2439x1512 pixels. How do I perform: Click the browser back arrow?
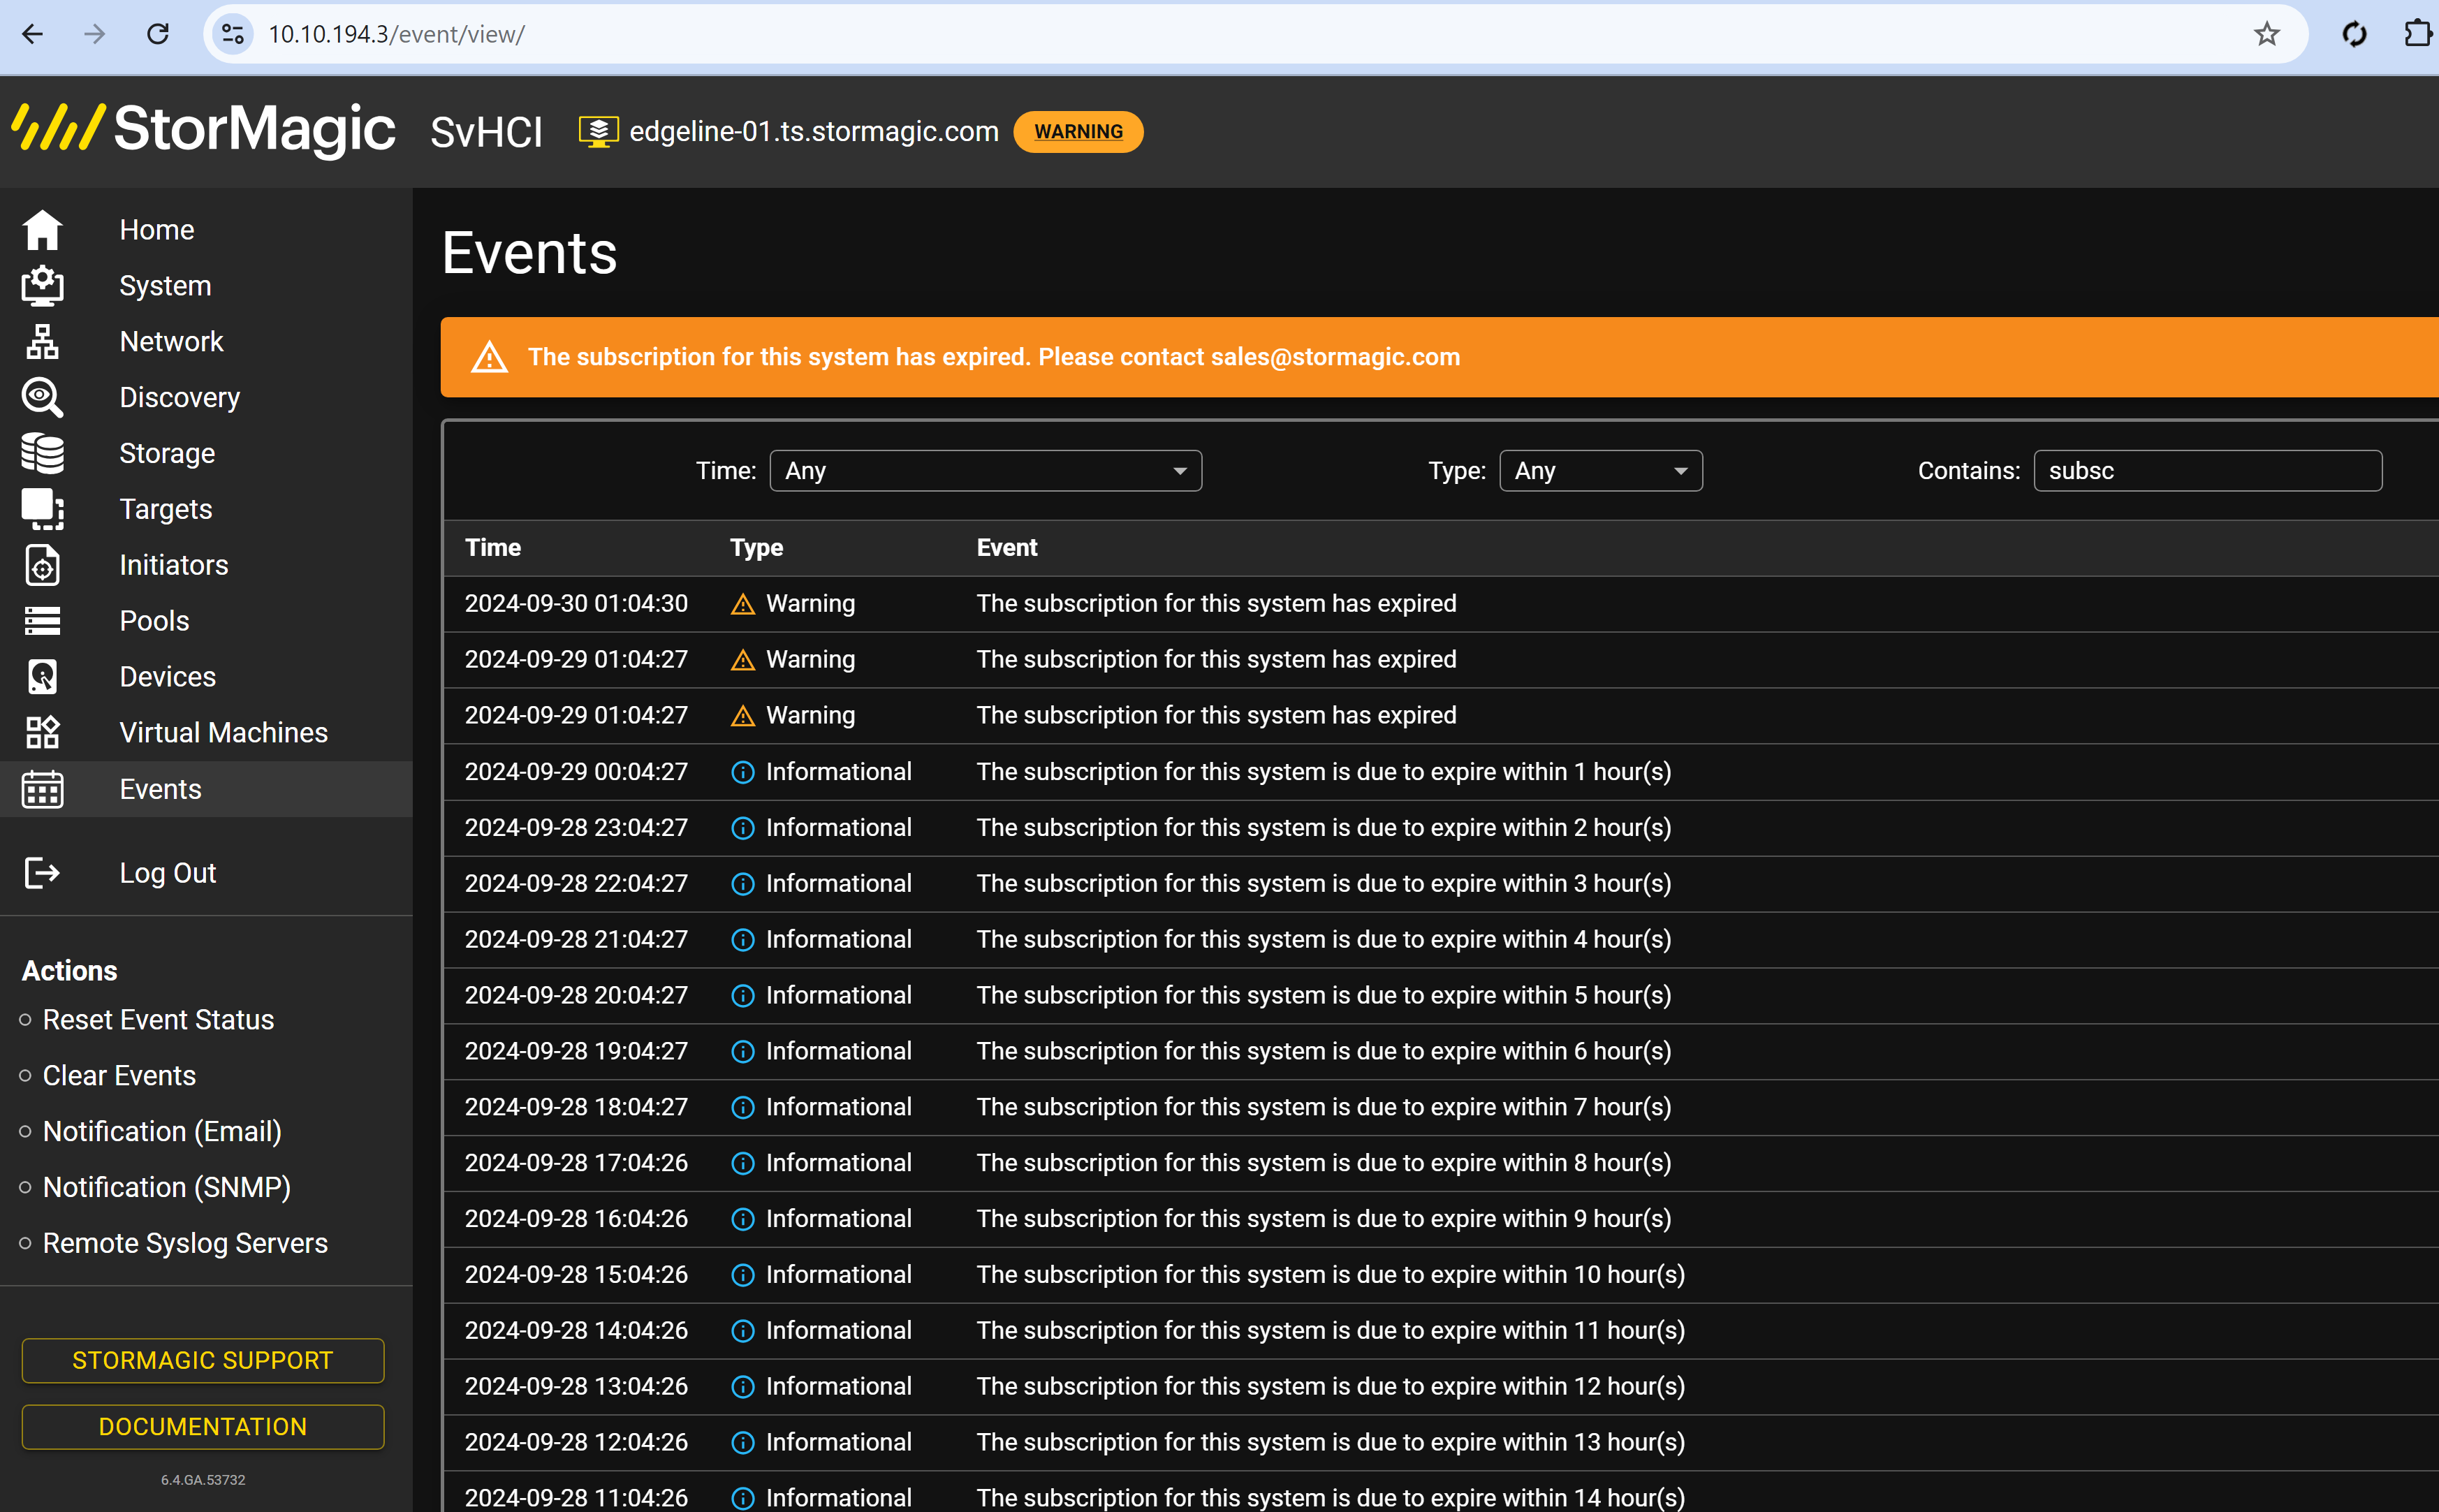click(x=32, y=34)
